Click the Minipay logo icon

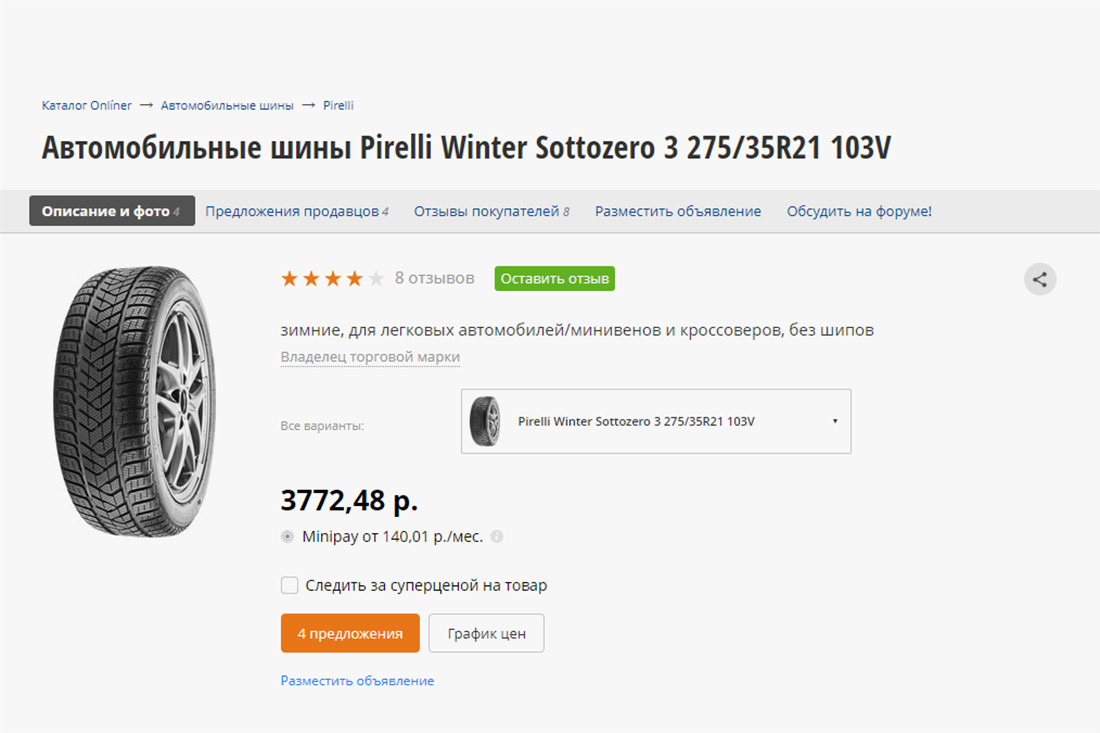point(287,537)
